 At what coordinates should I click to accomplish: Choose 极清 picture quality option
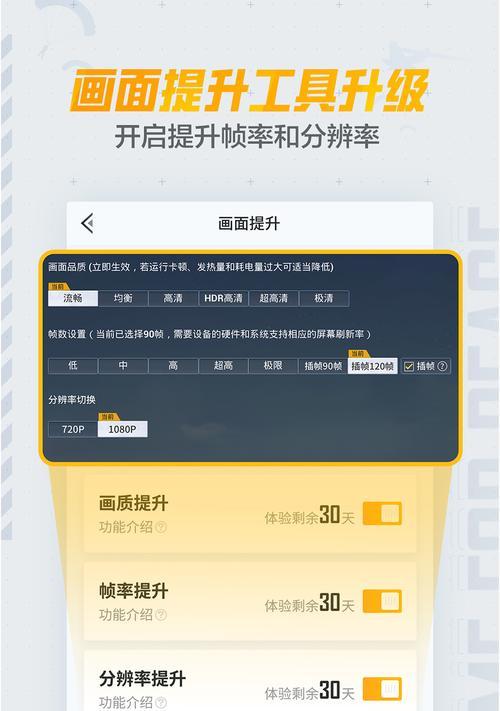324,298
